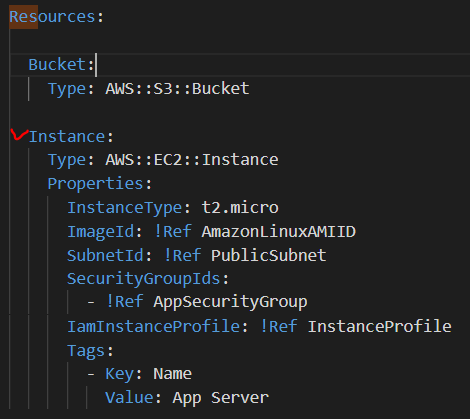
Task: Click 'AmazonLinuxAMIID' reference
Action: click(x=279, y=231)
